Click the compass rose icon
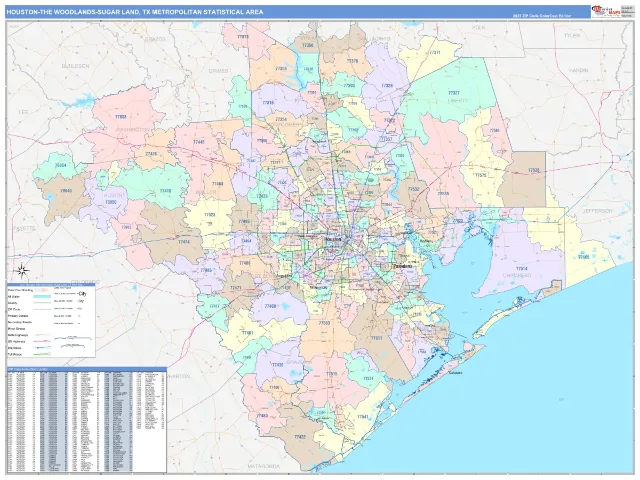This screenshot has height=480, width=640. click(22, 270)
